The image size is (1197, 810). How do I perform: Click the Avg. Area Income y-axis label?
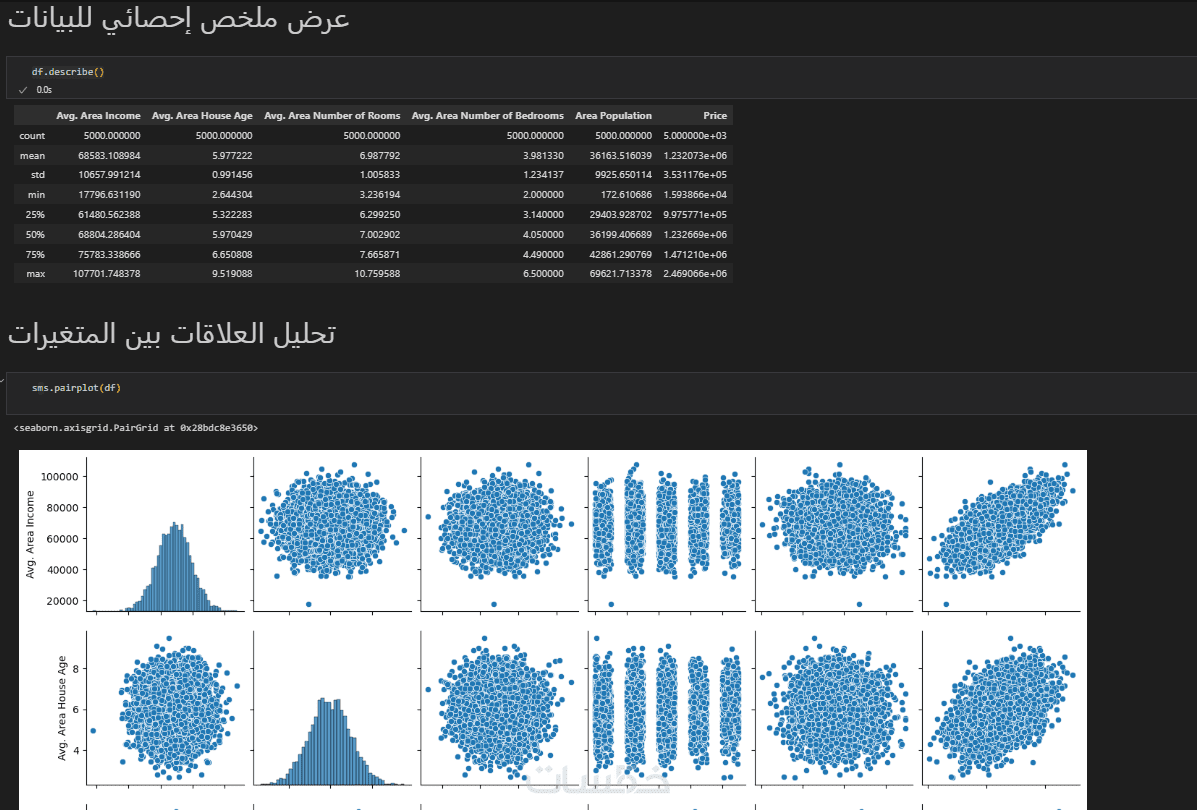click(31, 534)
